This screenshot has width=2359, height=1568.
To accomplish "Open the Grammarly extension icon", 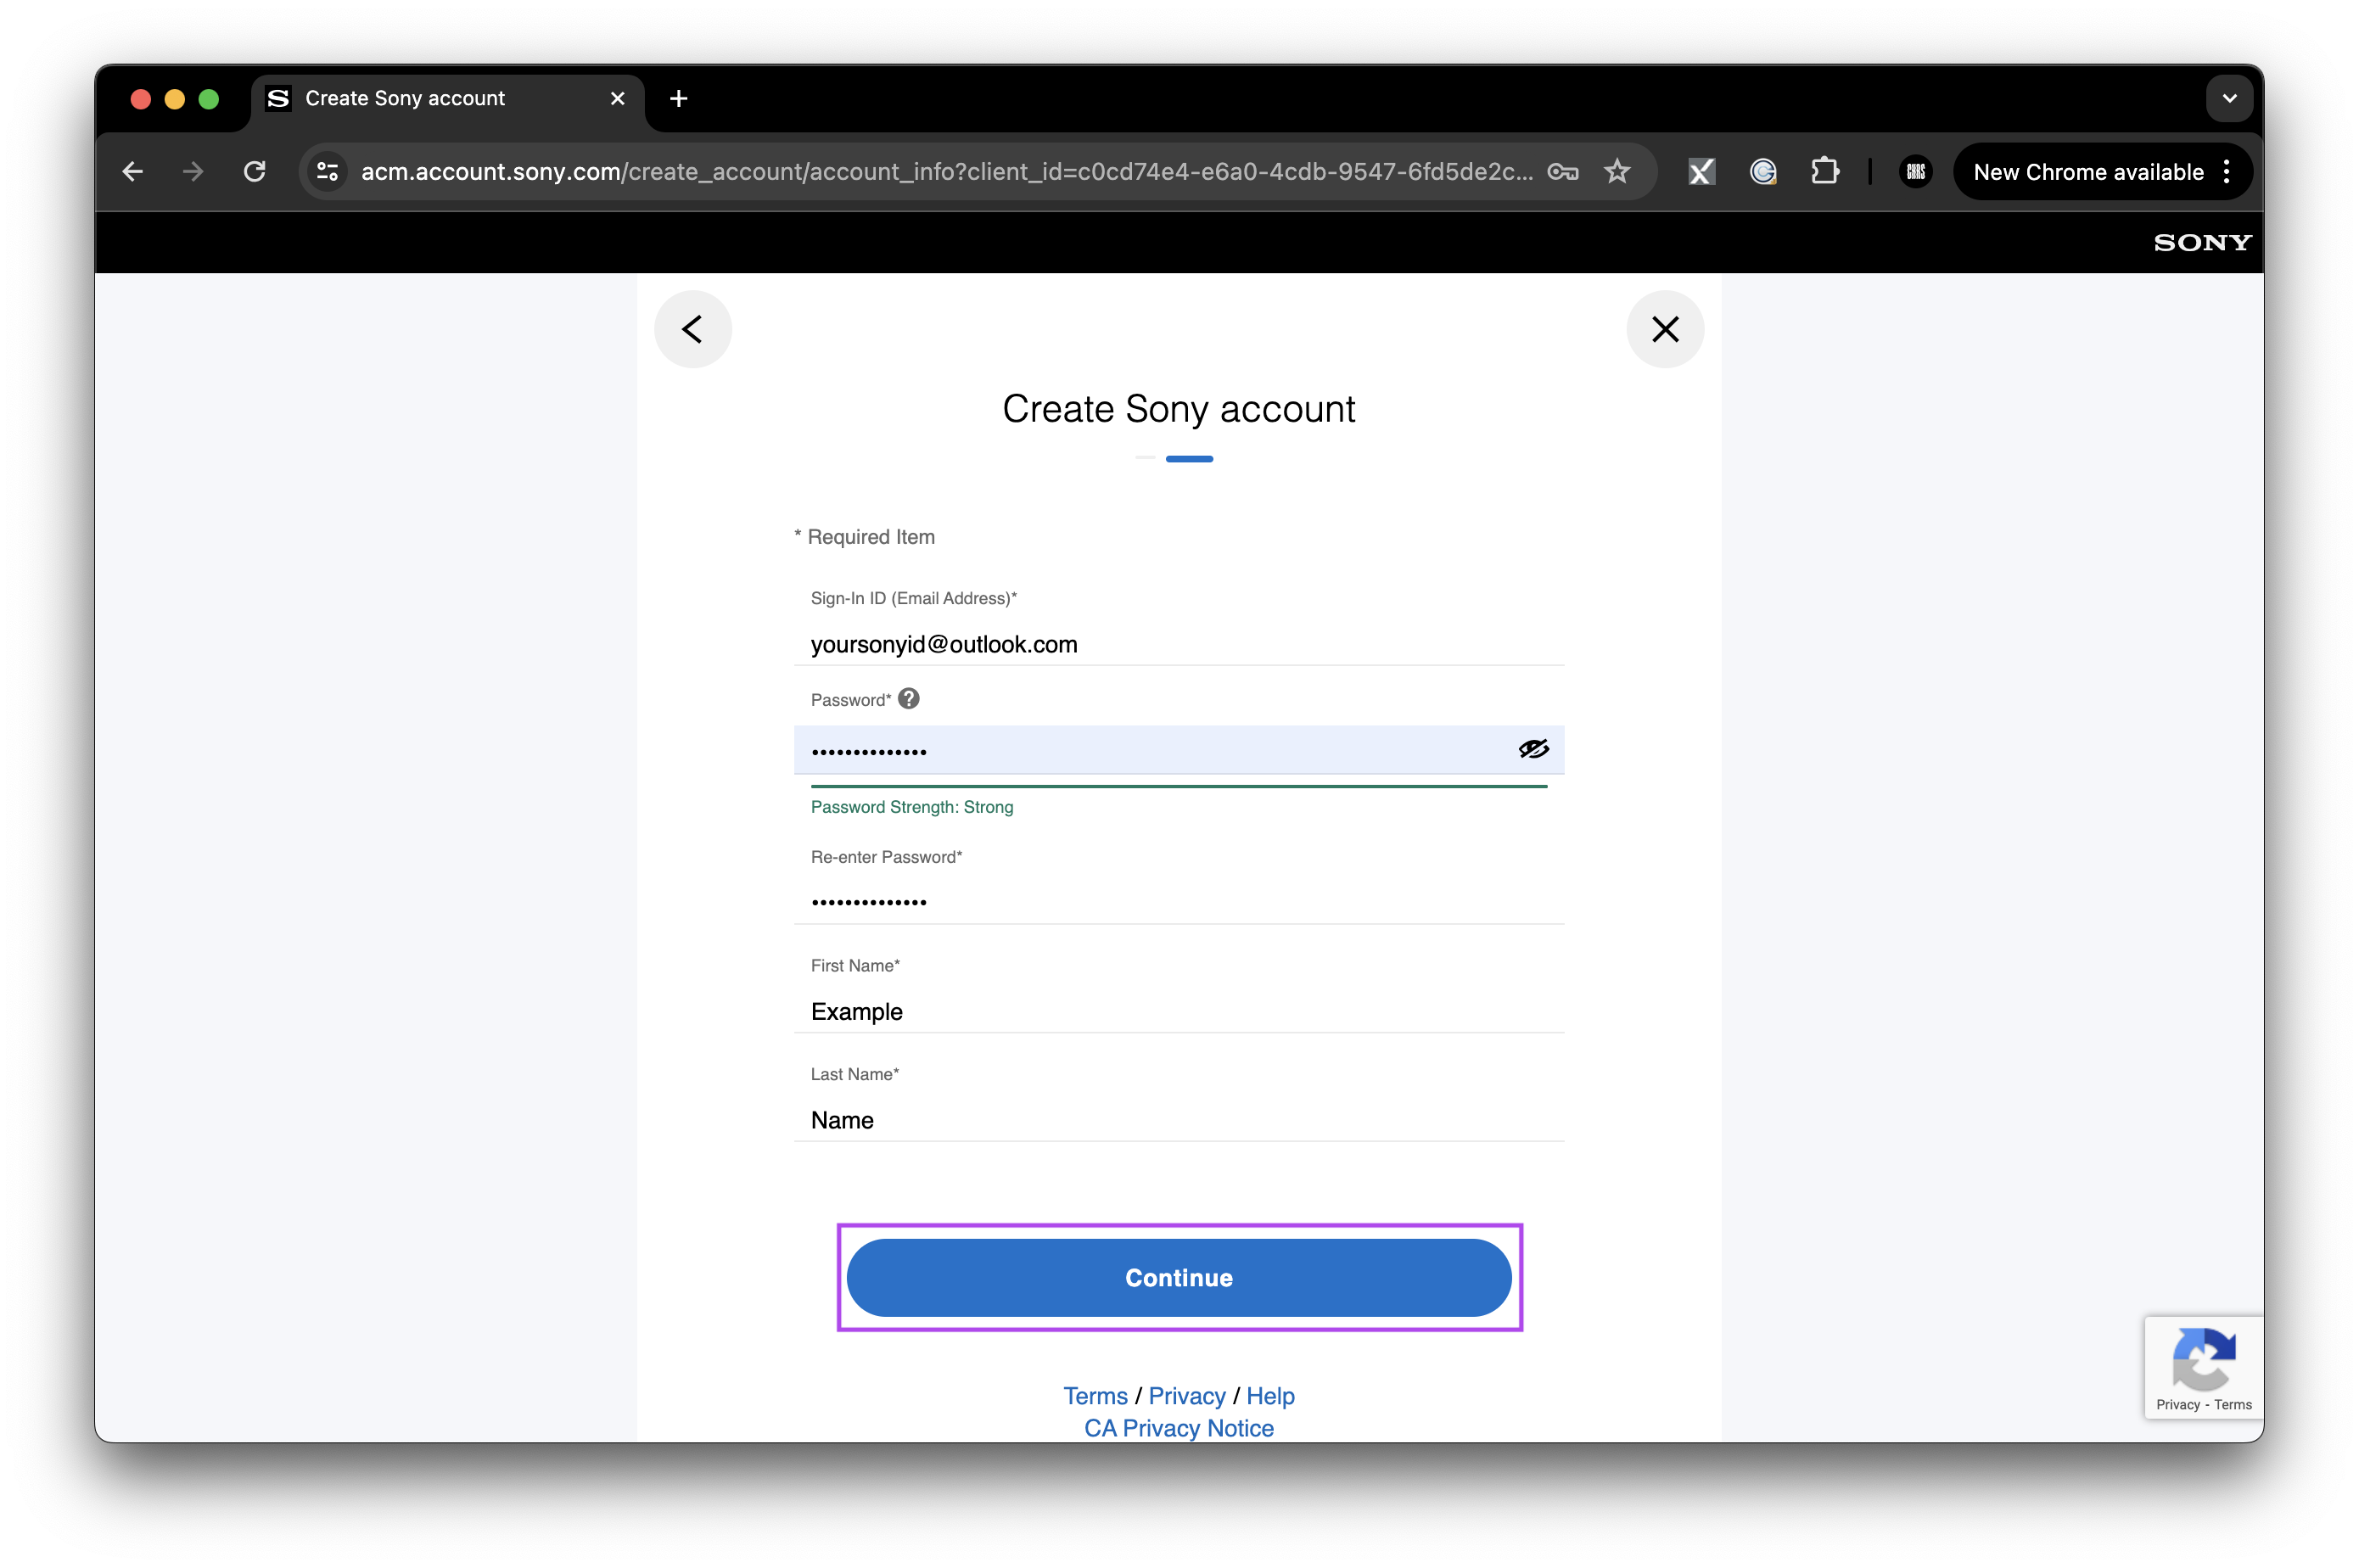I will [x=1763, y=171].
